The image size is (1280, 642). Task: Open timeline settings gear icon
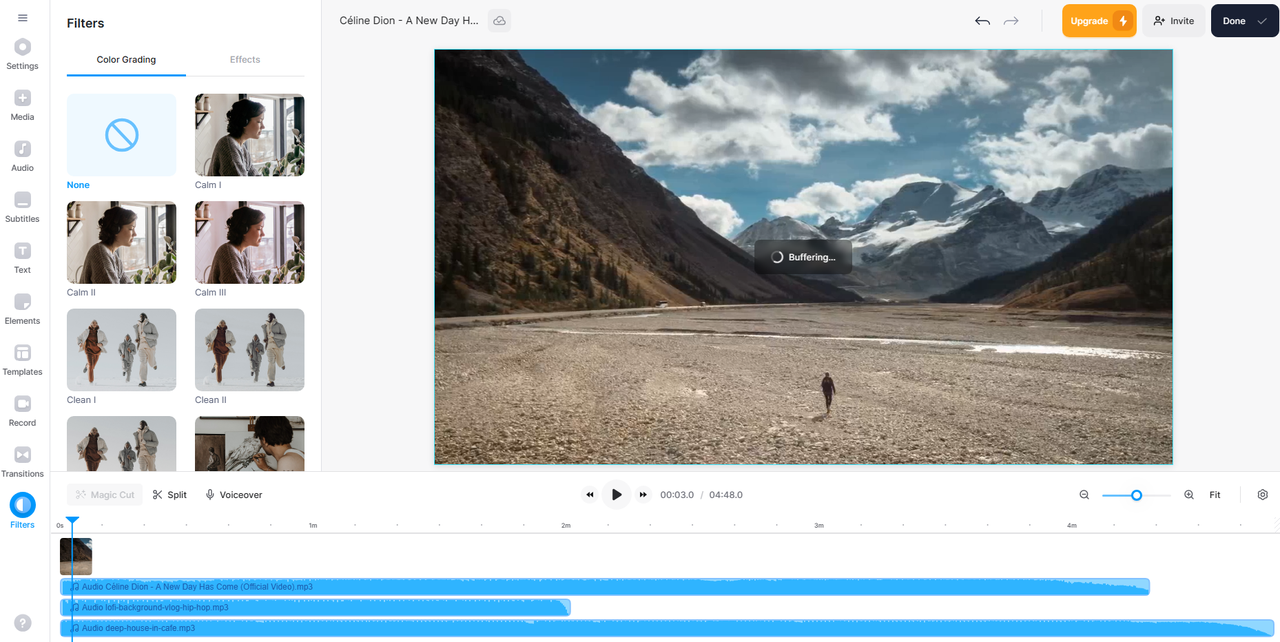click(1263, 495)
